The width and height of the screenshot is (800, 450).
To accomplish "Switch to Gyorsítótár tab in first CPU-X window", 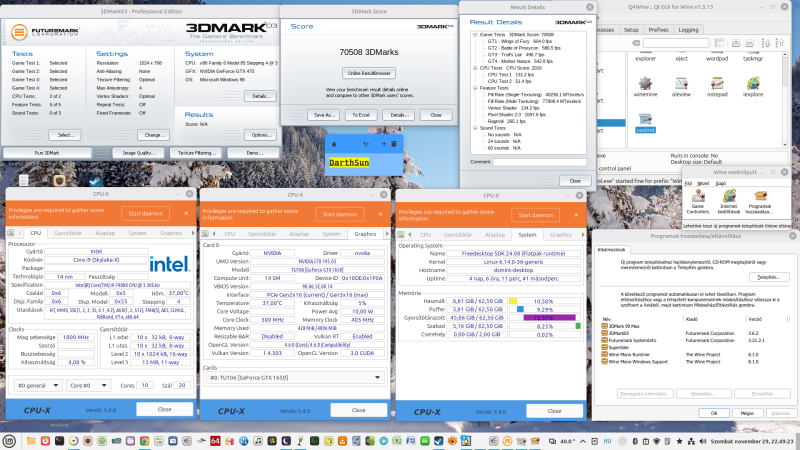I will pyautogui.click(x=68, y=233).
